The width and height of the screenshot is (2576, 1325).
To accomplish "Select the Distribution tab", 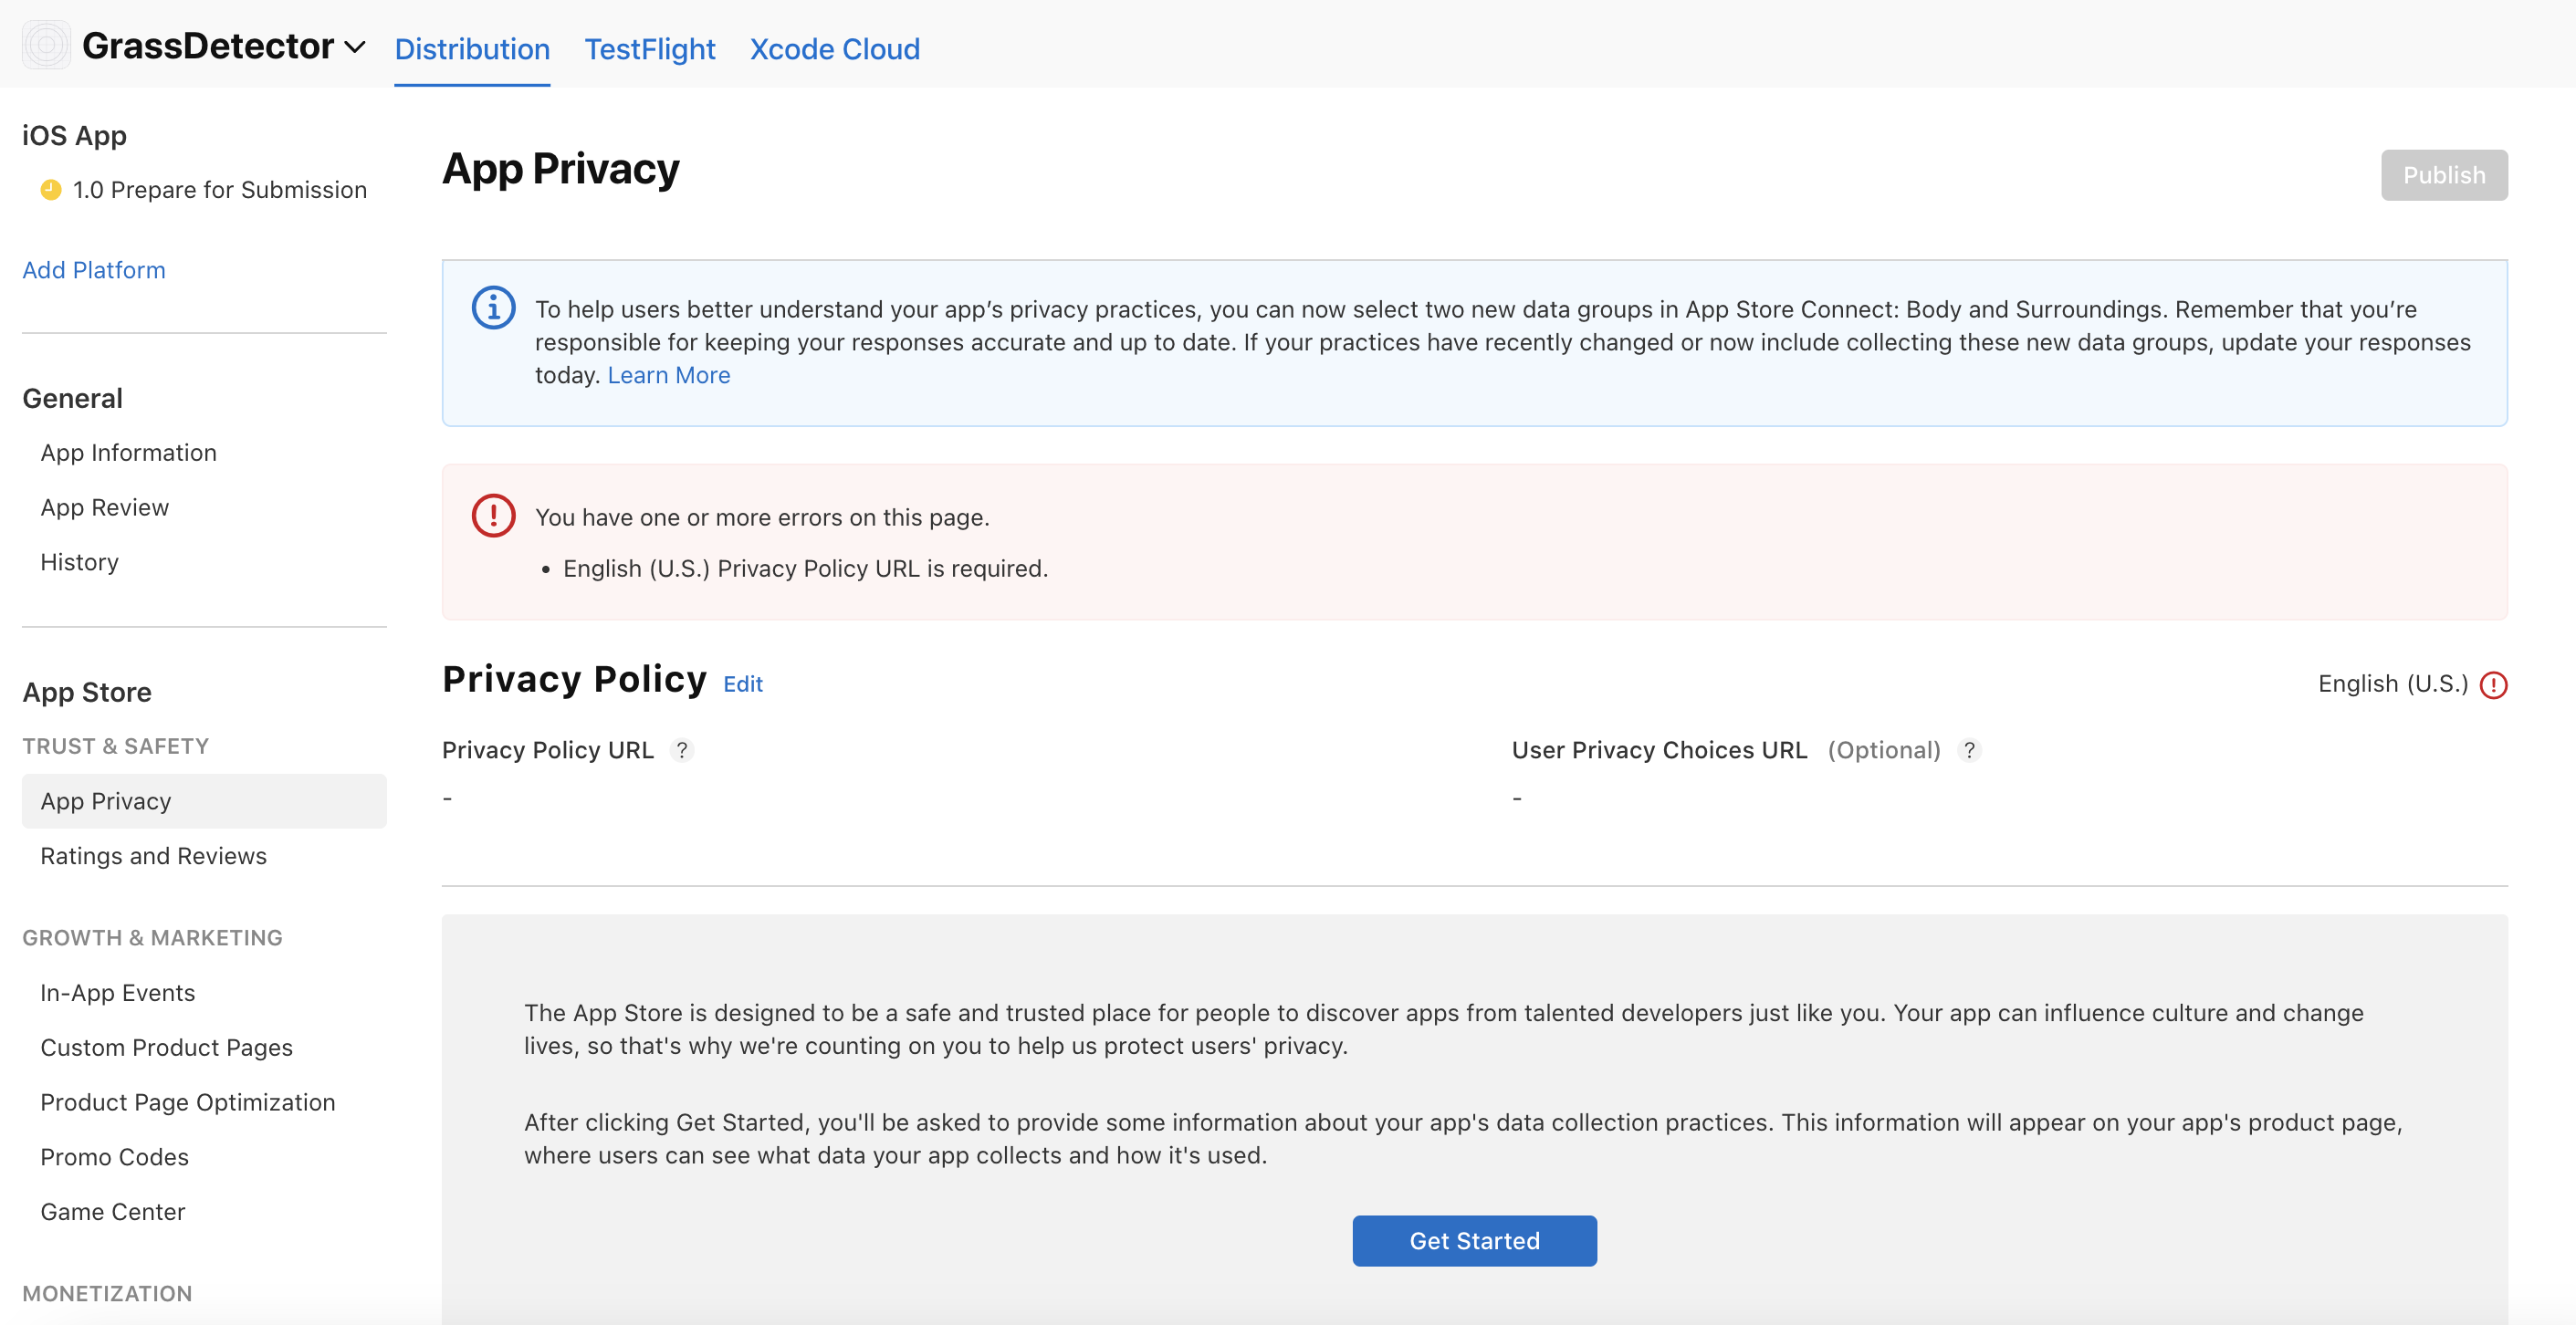I will (472, 48).
